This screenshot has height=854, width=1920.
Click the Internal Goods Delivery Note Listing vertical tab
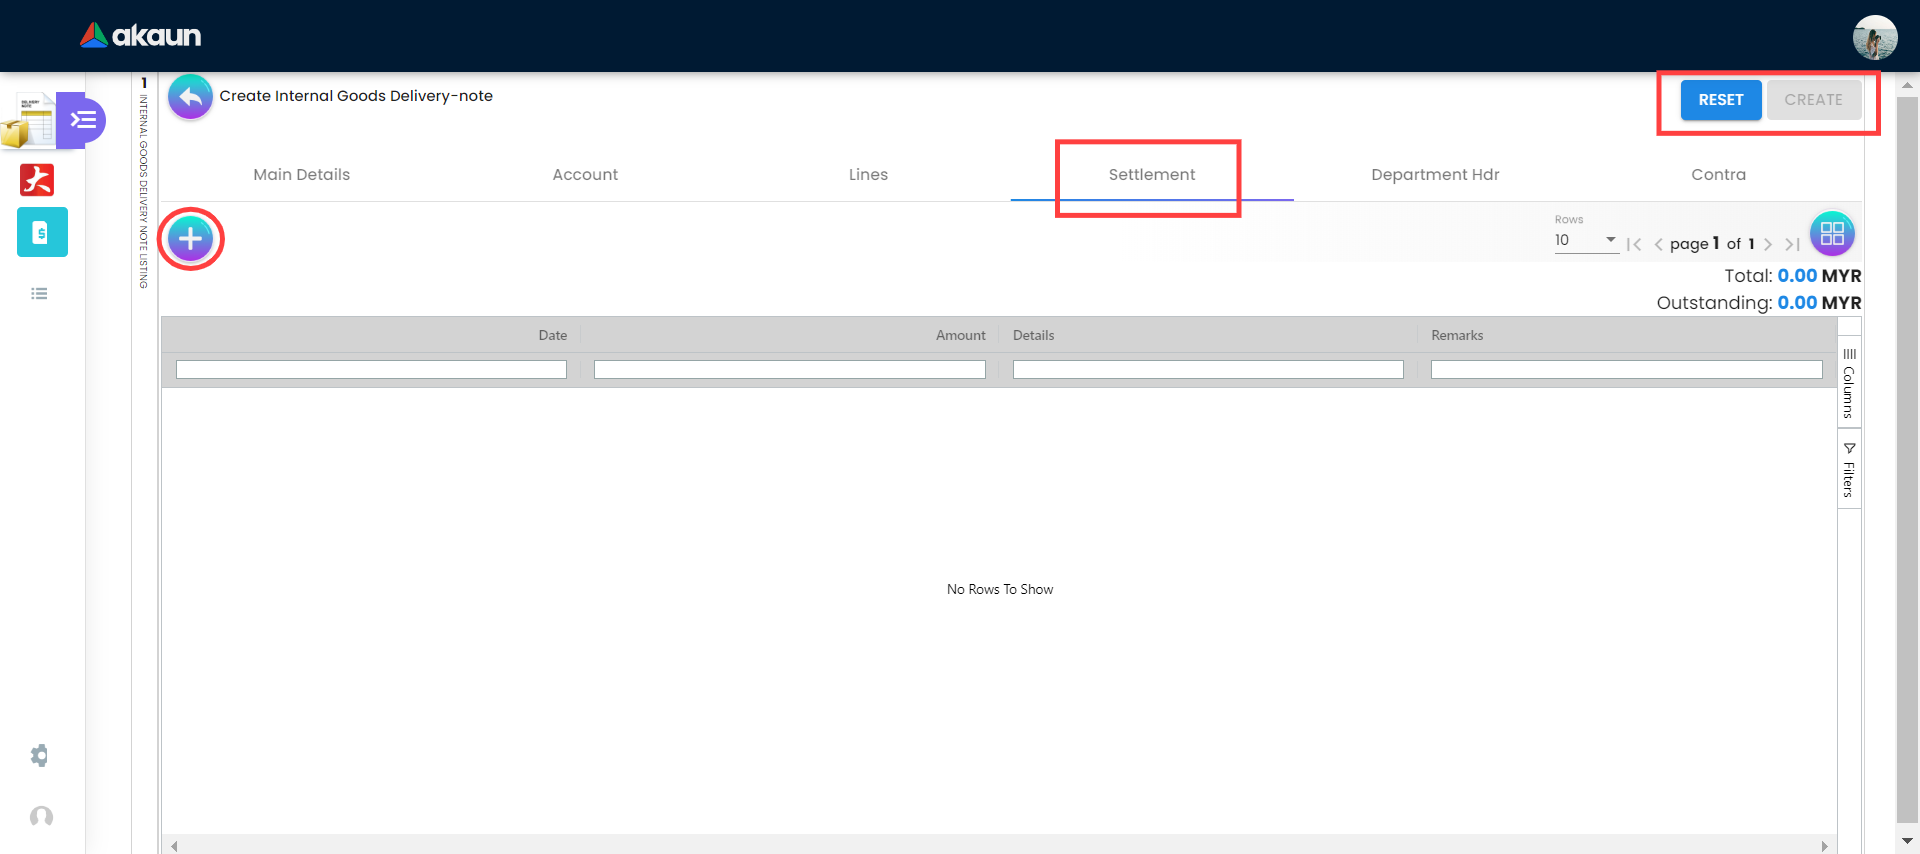click(x=144, y=183)
